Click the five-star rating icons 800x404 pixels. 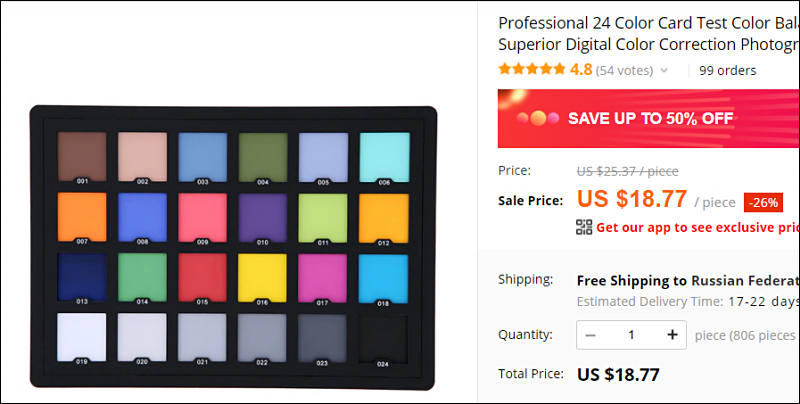(532, 69)
